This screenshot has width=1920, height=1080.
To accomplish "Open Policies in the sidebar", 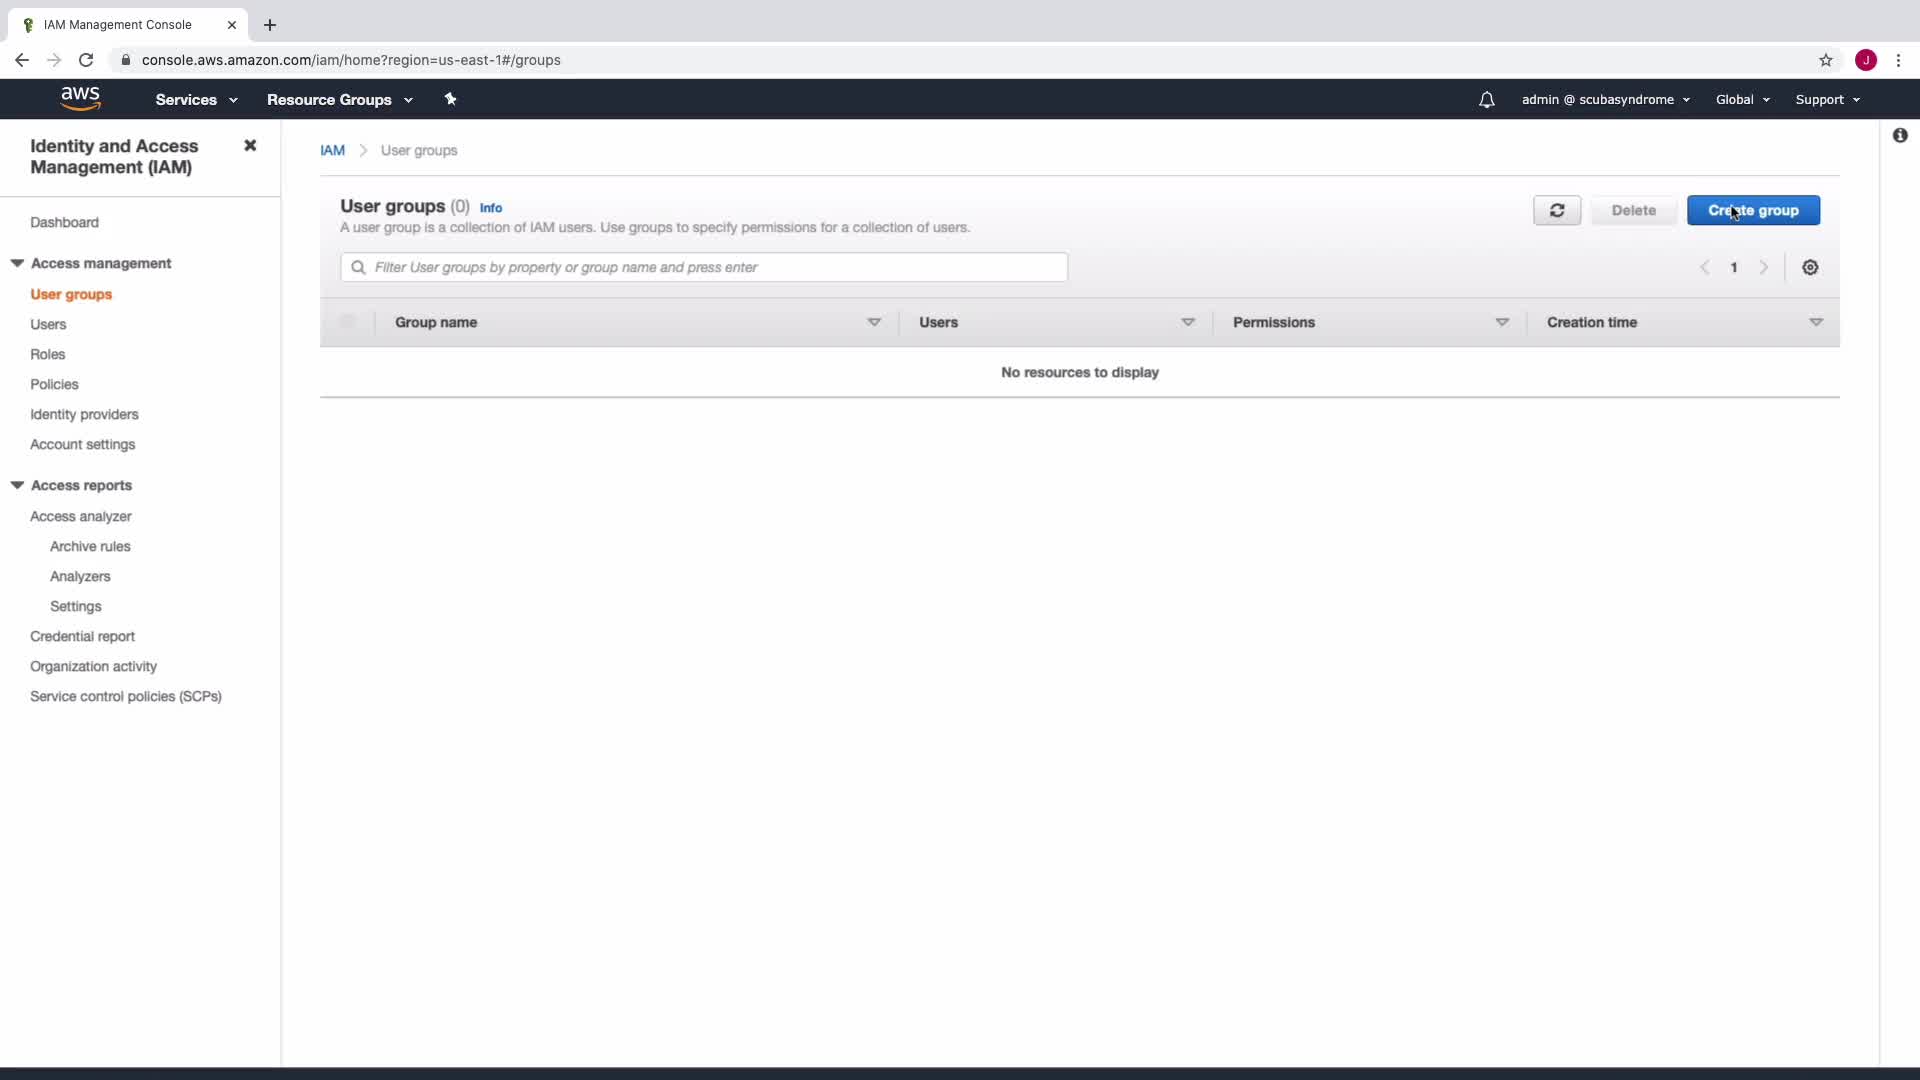I will (x=54, y=384).
